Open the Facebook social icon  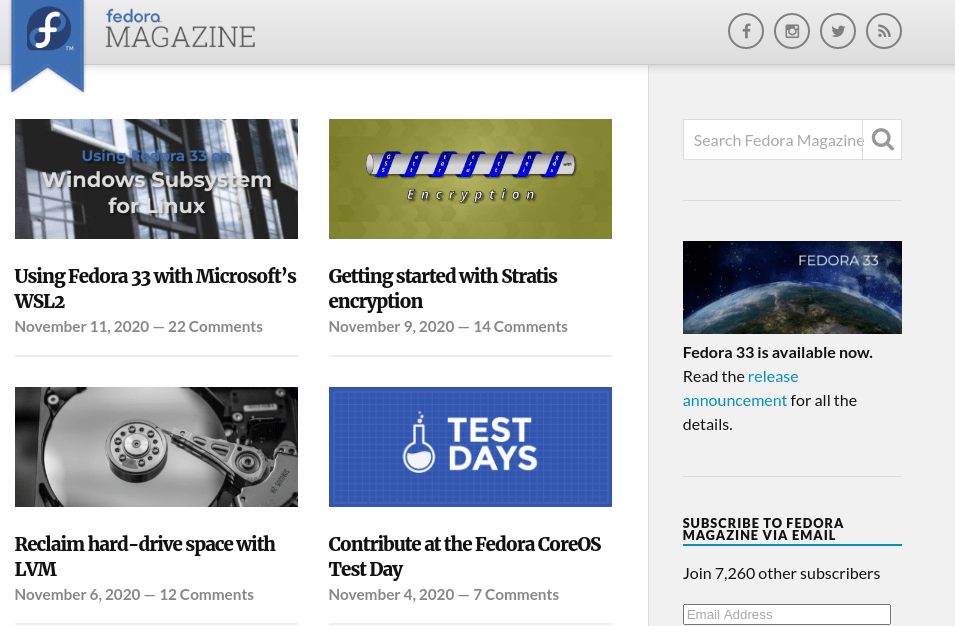[x=746, y=31]
